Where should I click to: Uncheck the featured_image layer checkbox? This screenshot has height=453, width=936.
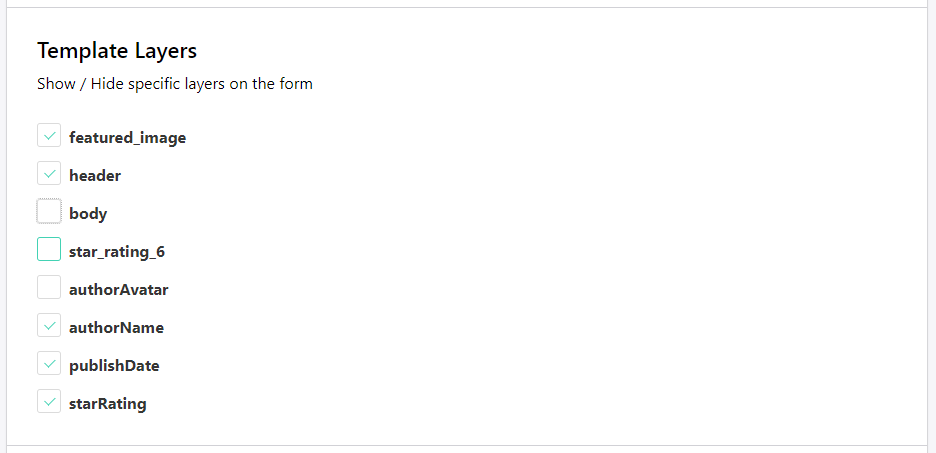(49, 136)
